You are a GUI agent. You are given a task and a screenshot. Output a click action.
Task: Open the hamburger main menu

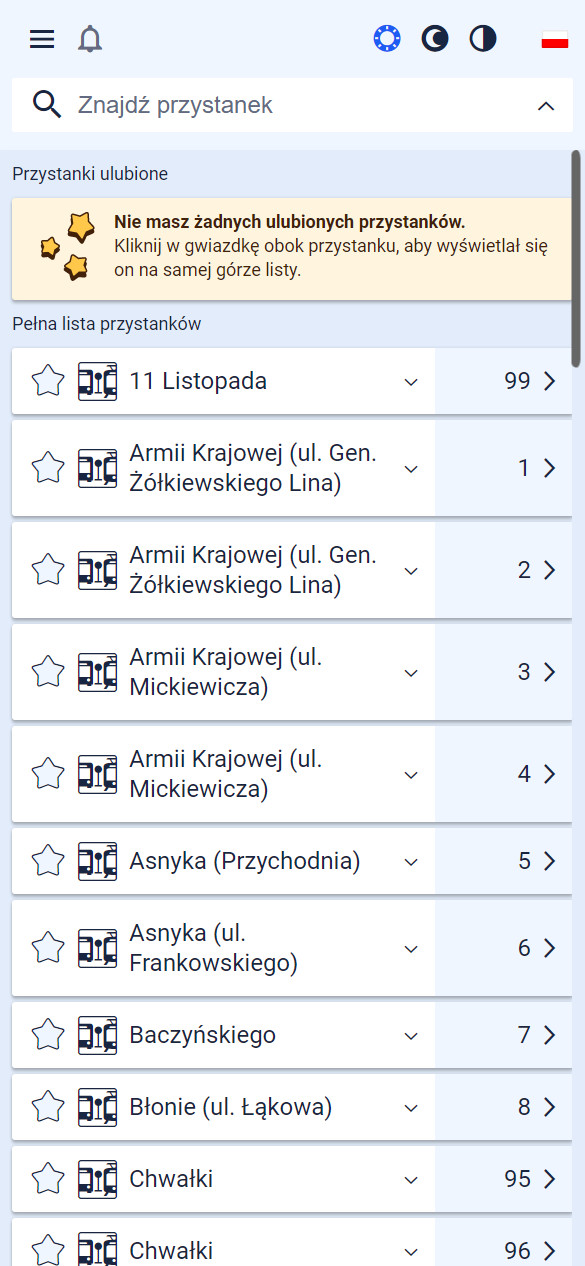click(x=41, y=39)
